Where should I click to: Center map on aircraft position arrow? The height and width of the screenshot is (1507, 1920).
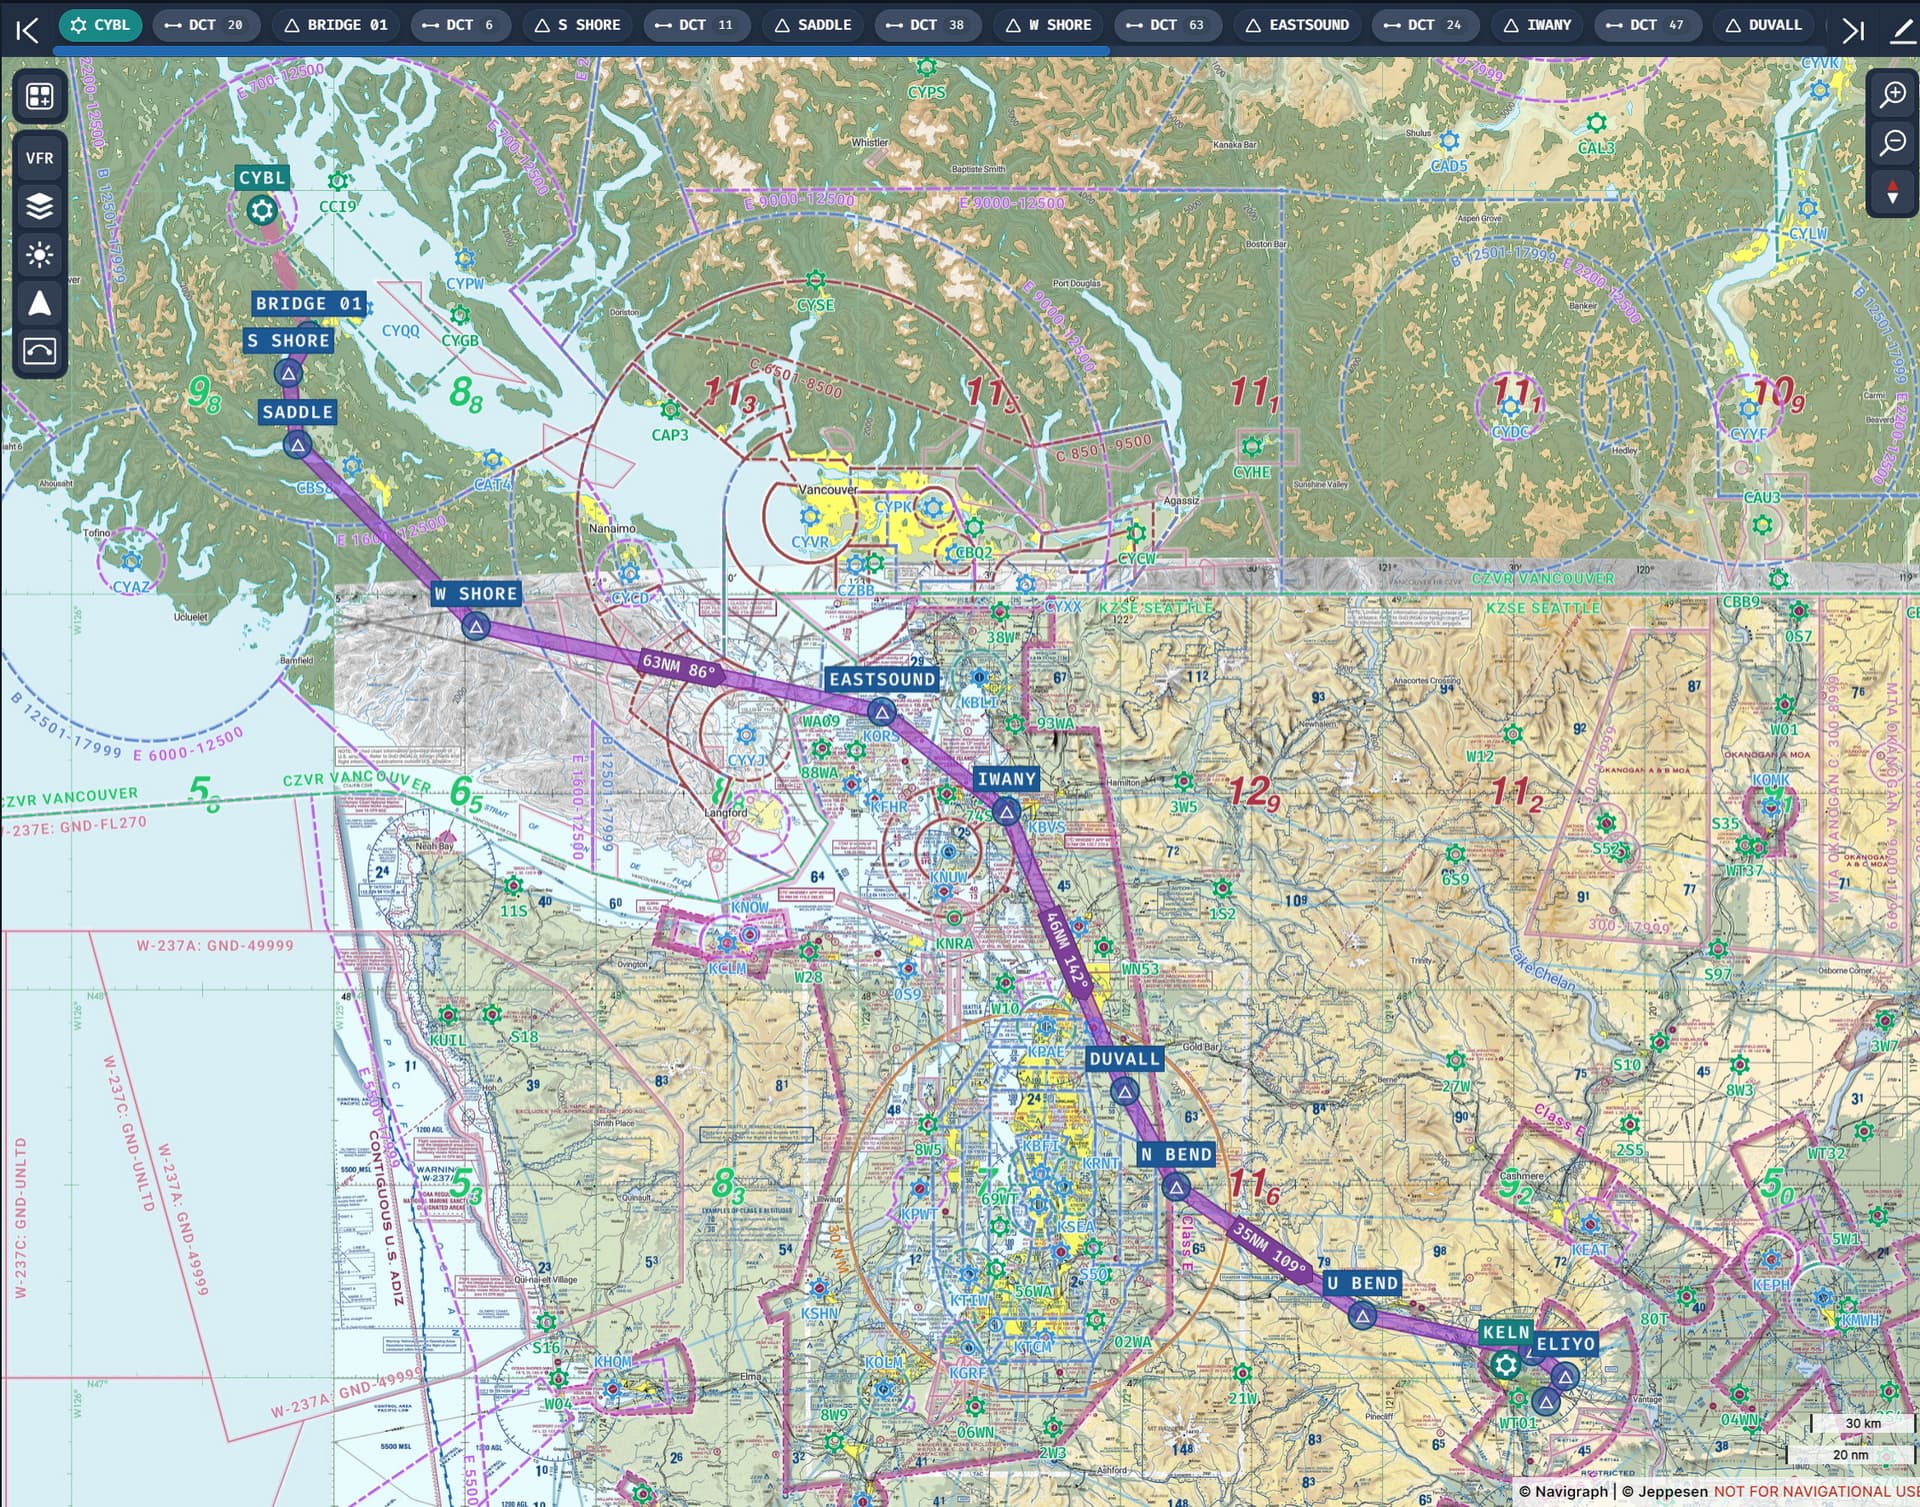click(x=40, y=303)
